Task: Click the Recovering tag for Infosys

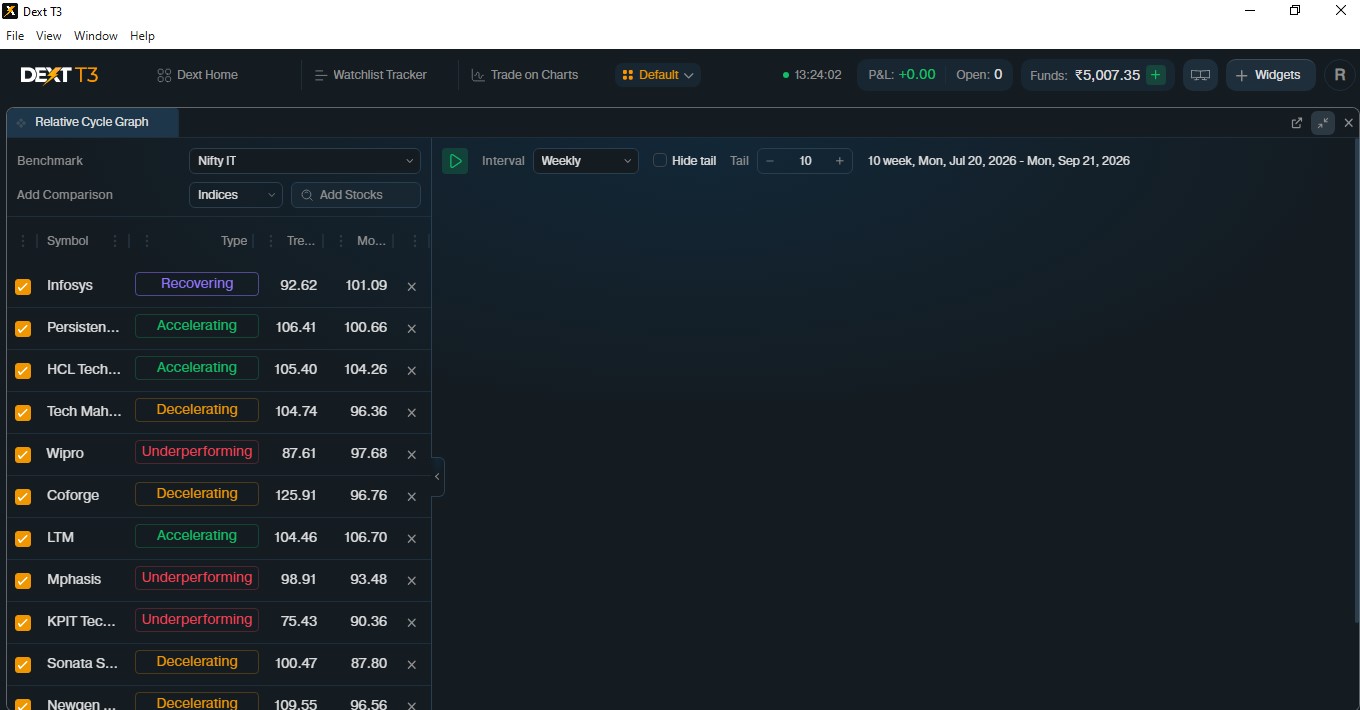Action: [x=197, y=284]
